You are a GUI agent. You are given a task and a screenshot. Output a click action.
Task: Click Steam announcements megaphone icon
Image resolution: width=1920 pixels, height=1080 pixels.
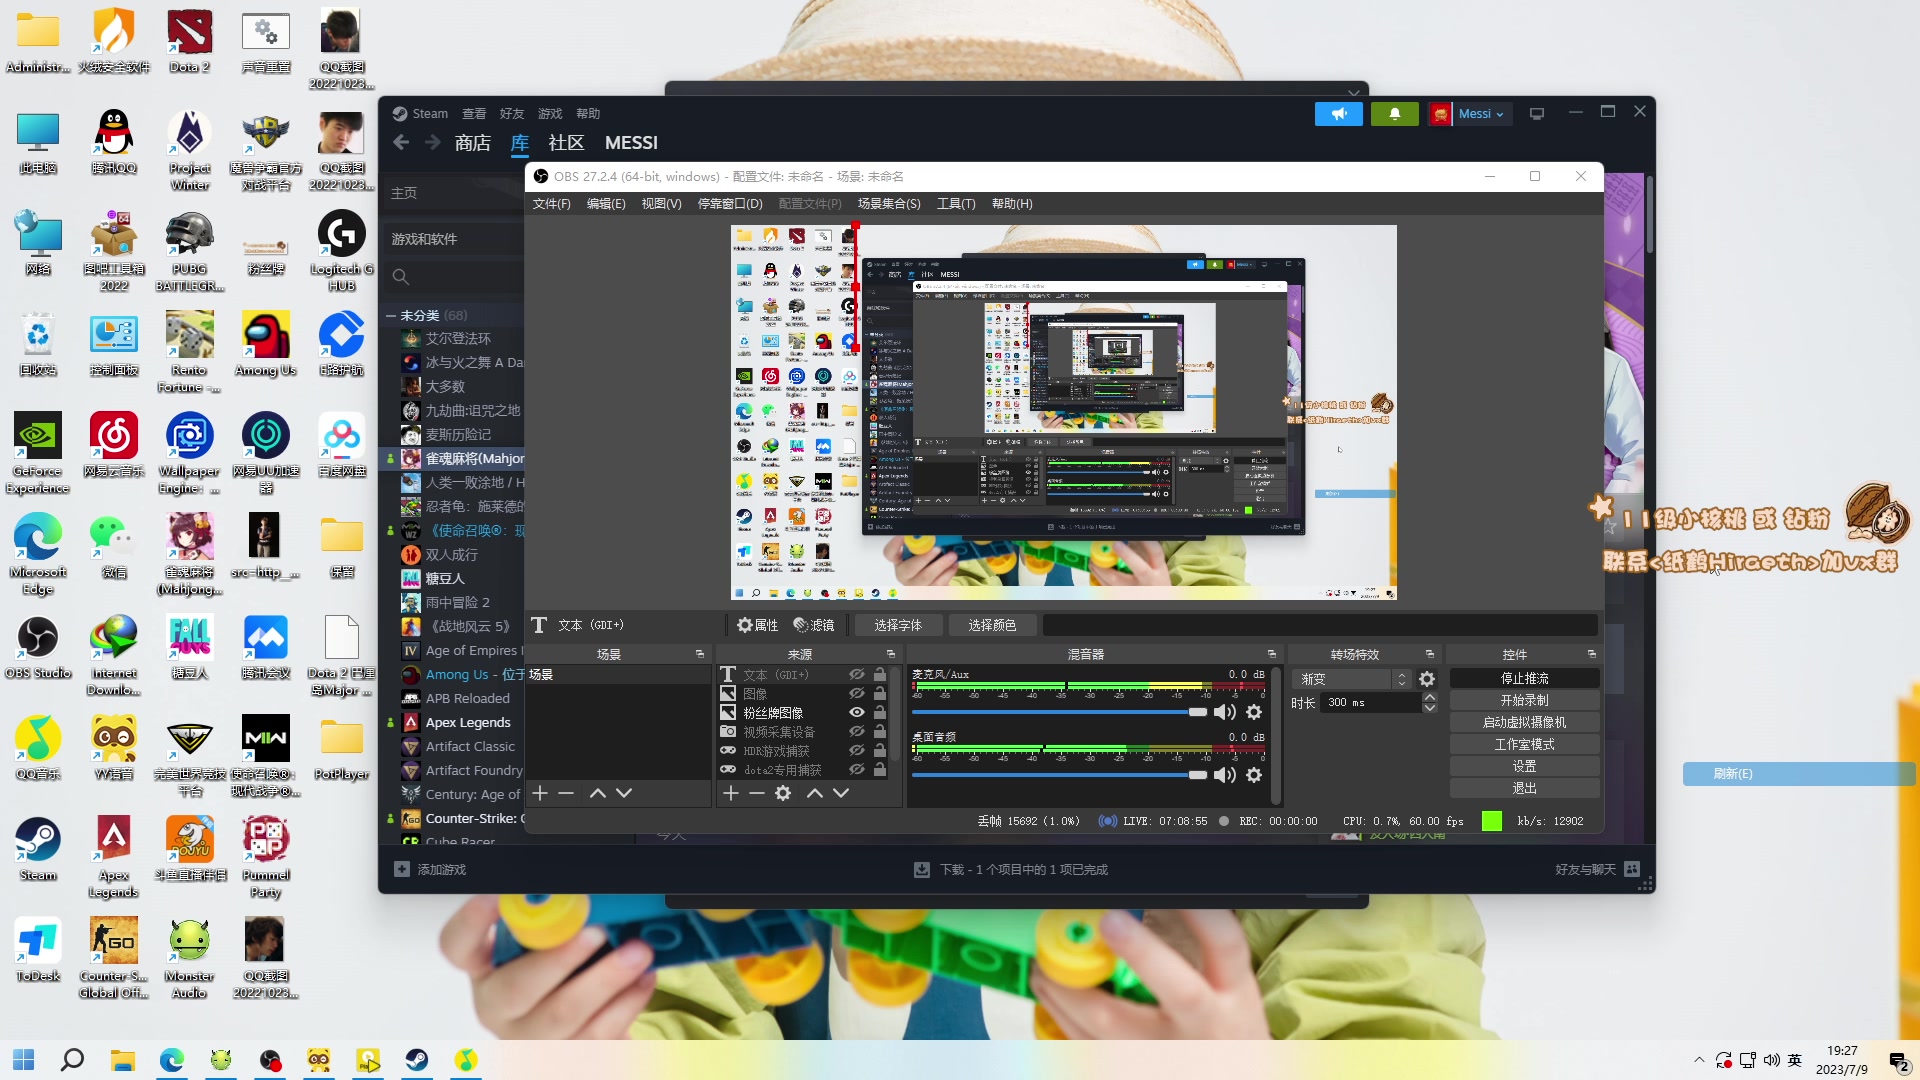[x=1339, y=114]
